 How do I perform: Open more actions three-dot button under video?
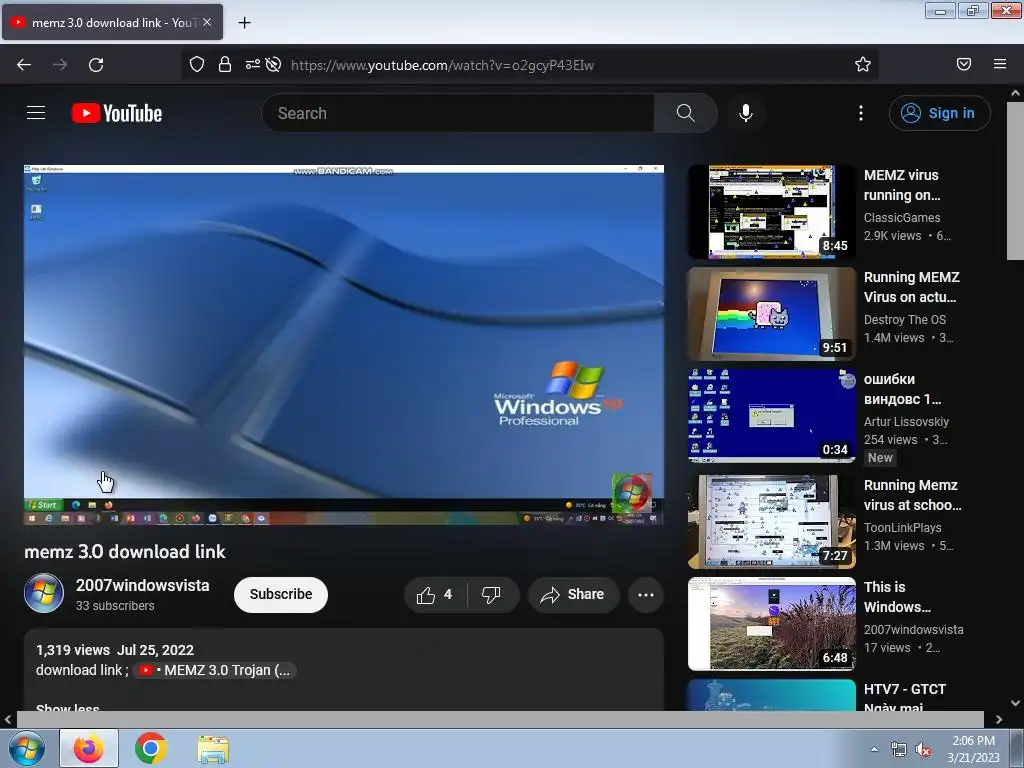646,594
